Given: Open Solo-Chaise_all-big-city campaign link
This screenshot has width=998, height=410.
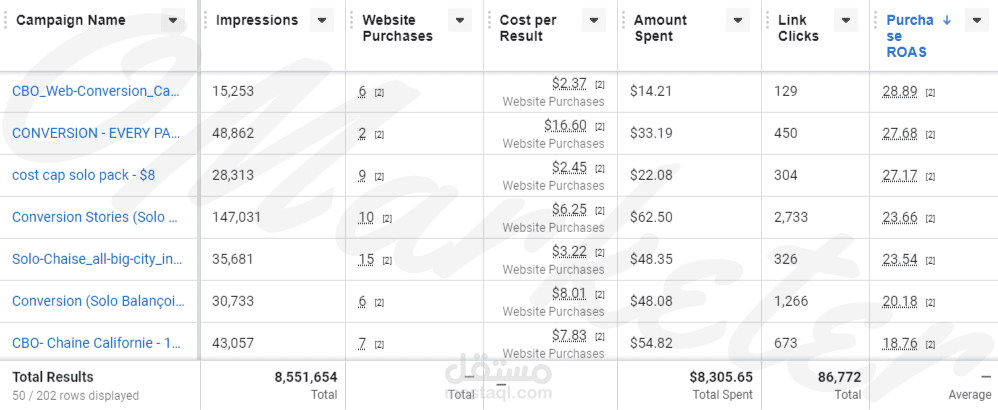Looking at the screenshot, I should coord(97,259).
